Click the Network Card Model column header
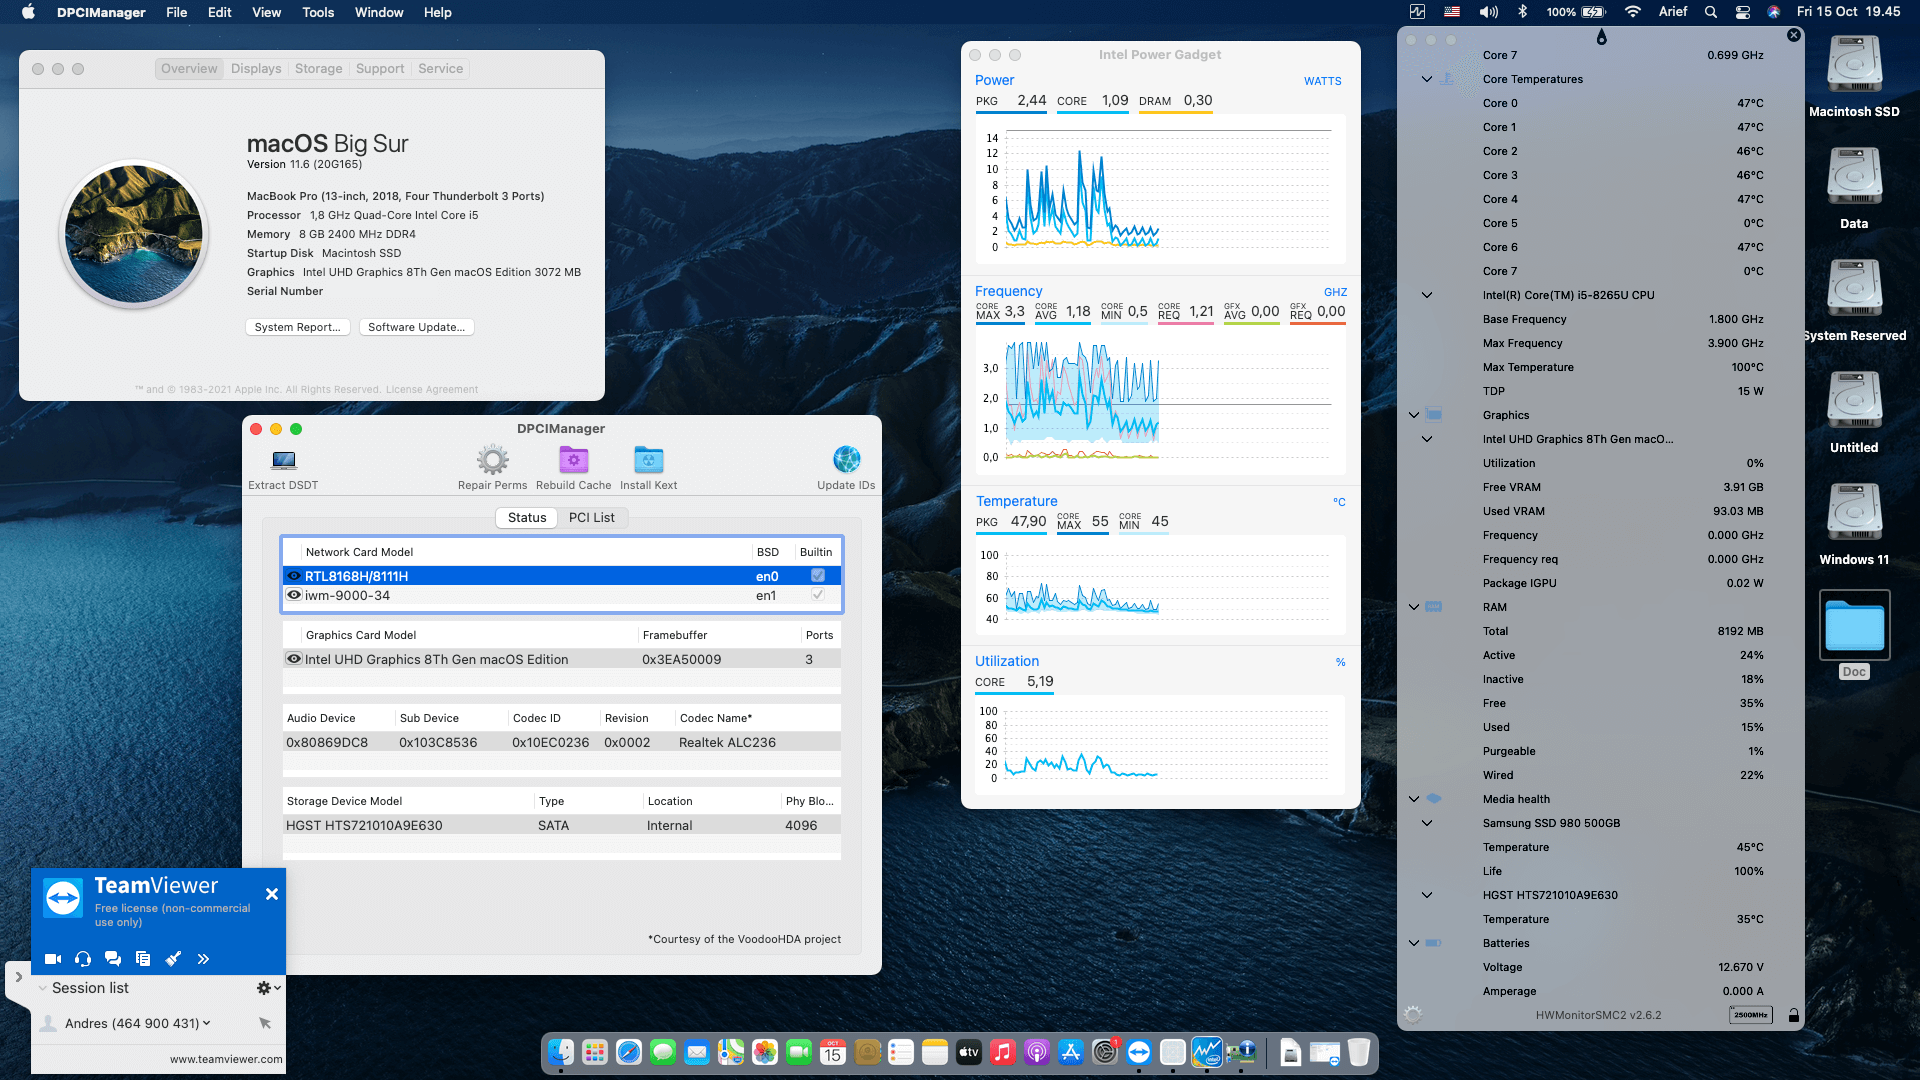This screenshot has height=1080, width=1920. pyautogui.click(x=359, y=552)
